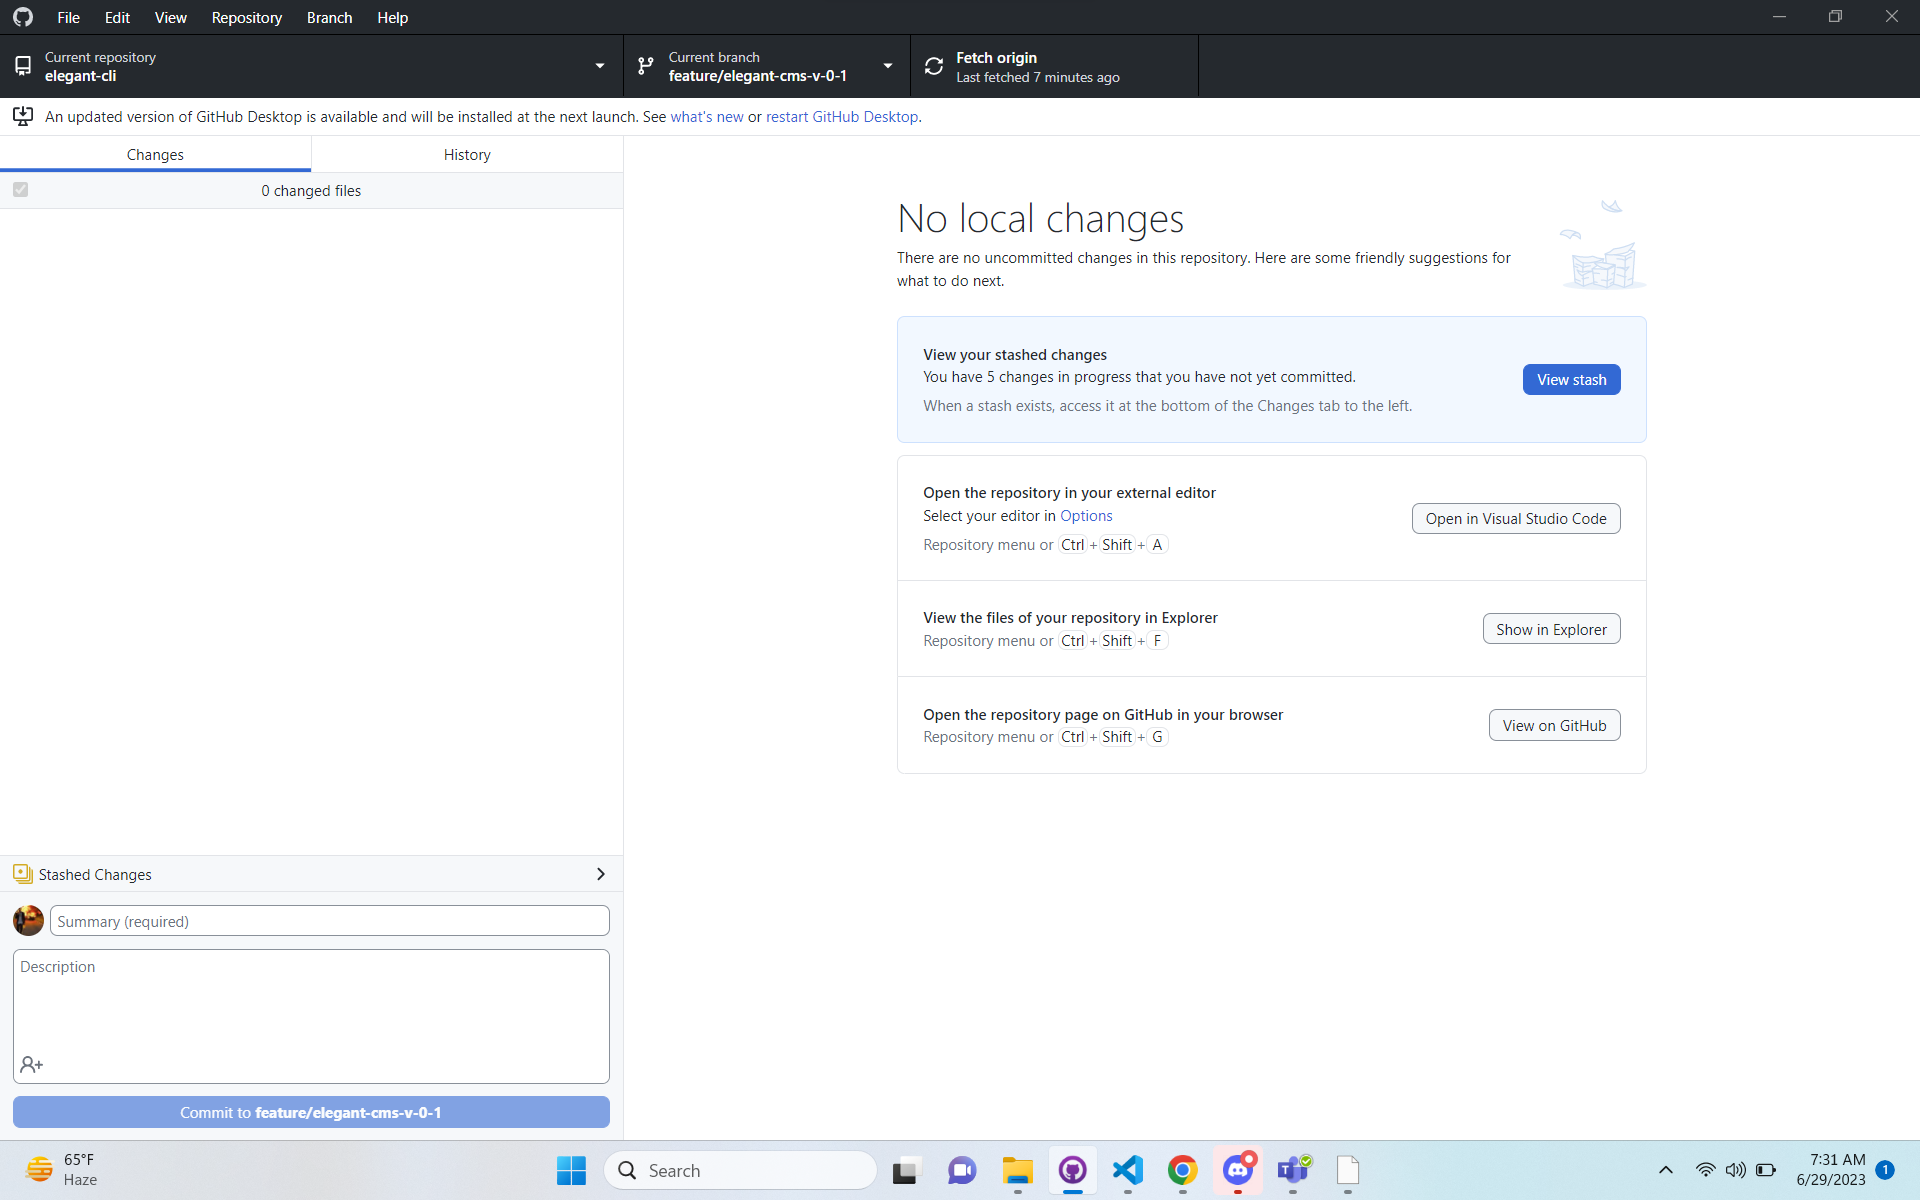Screen dimensions: 1920x1200
Task: Open Discord from the taskbar
Action: pos(1238,1170)
